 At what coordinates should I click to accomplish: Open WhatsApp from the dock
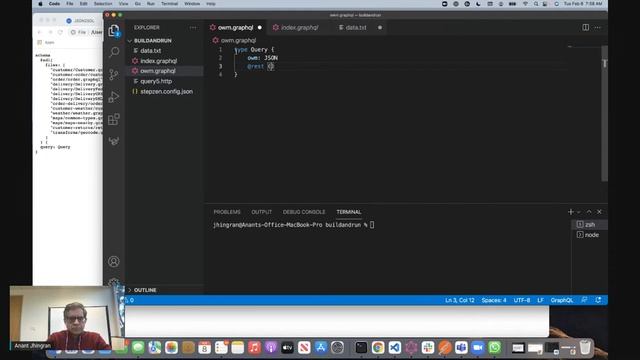pyautogui.click(x=495, y=347)
